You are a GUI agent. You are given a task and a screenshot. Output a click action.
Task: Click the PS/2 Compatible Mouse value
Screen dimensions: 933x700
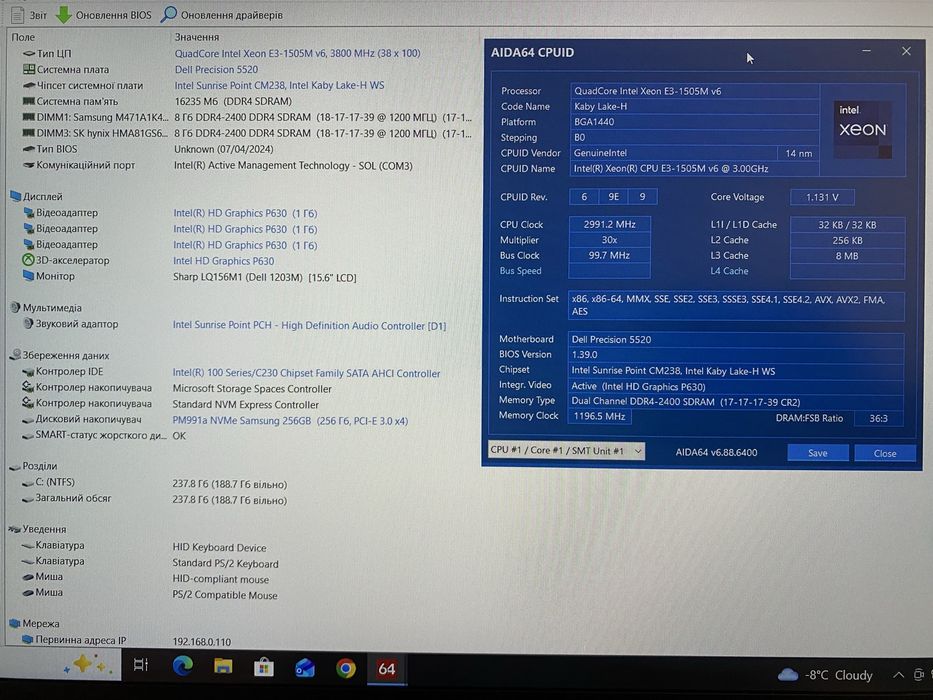(225, 595)
